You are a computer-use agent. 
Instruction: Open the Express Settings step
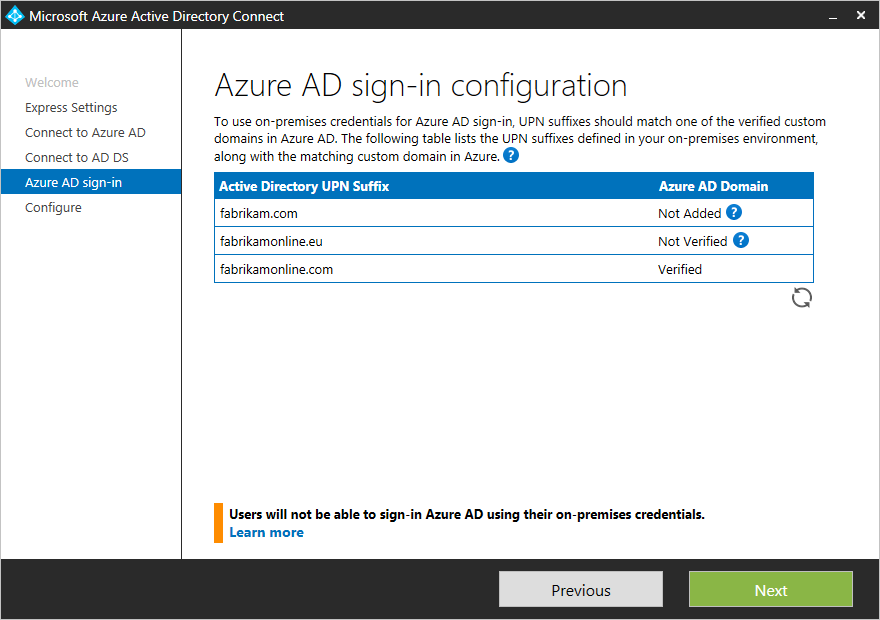pyautogui.click(x=71, y=108)
